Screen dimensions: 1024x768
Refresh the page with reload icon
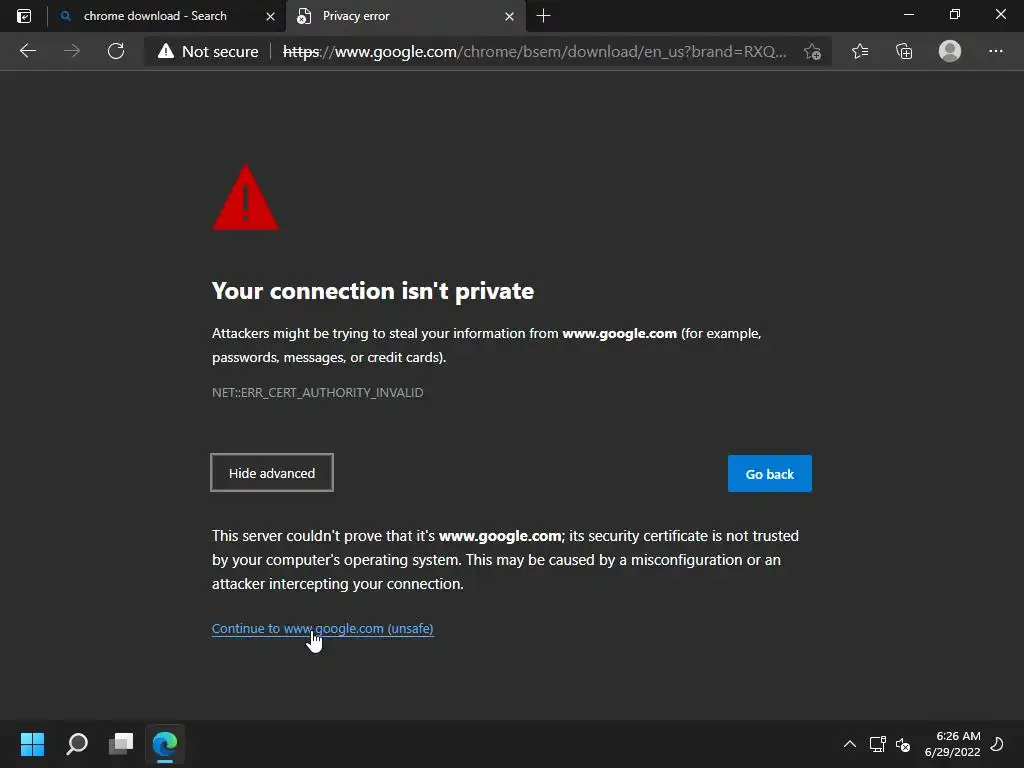click(116, 51)
